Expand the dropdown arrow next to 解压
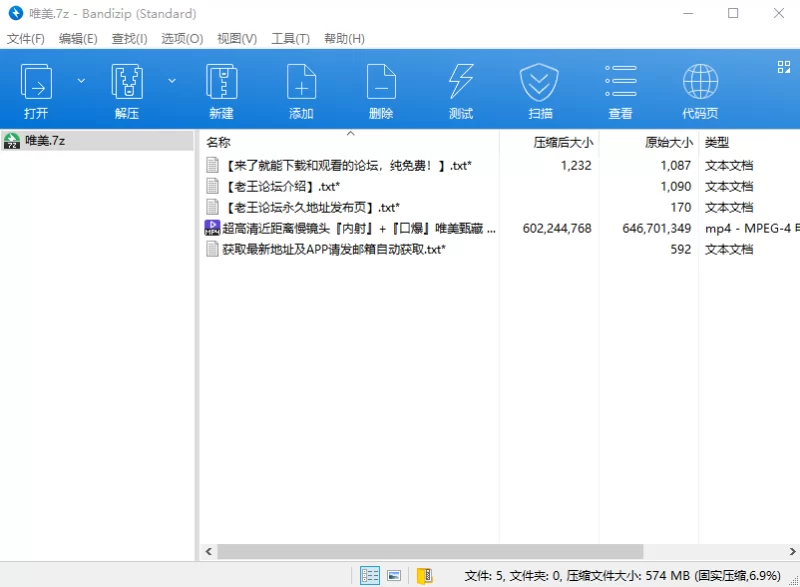Screen dimensions: 800x587 pos(171,80)
